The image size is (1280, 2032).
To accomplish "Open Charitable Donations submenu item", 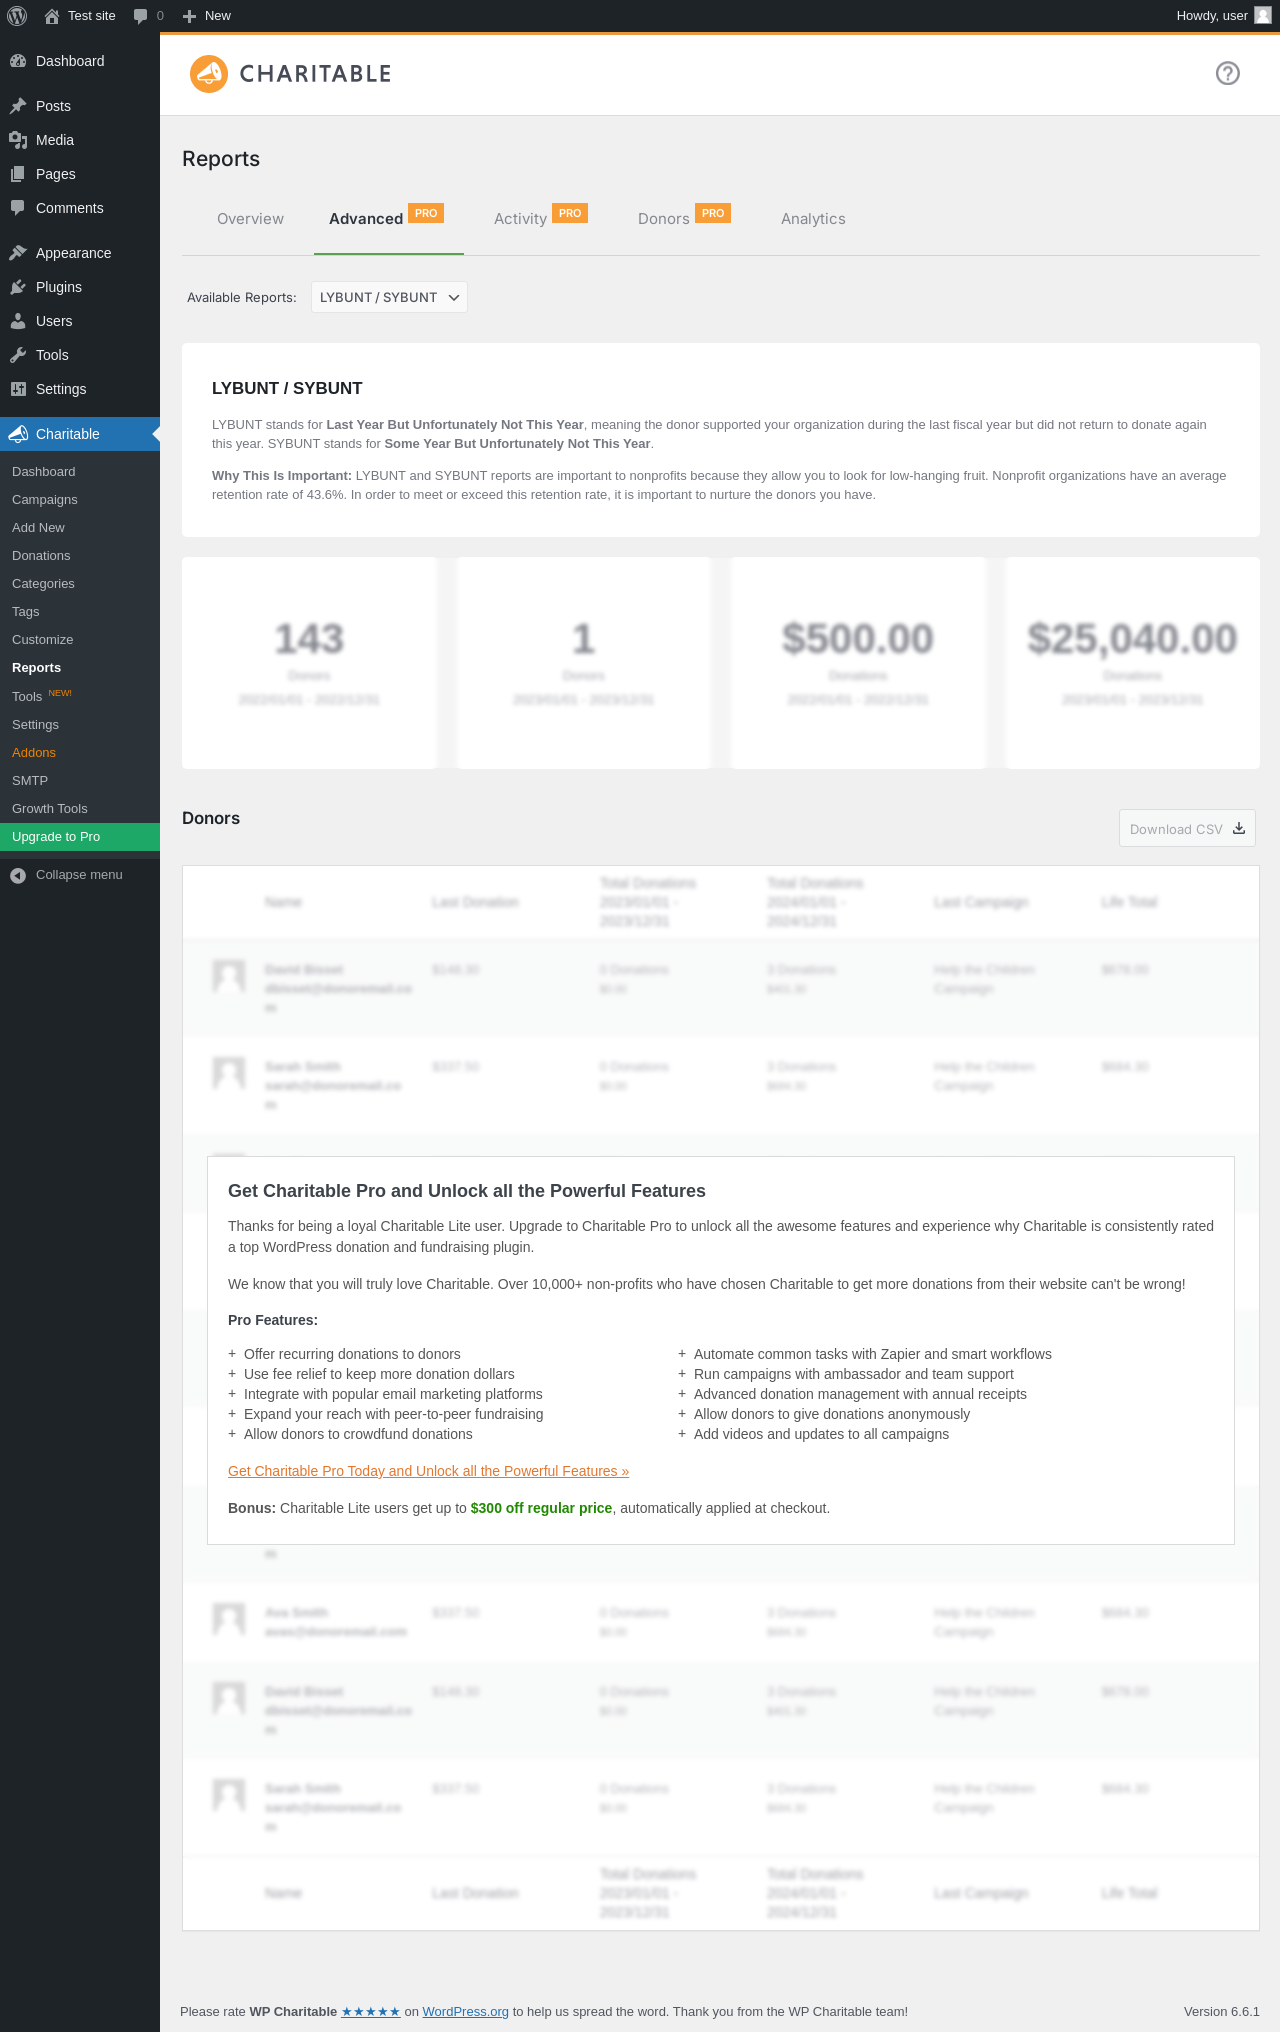I will pyautogui.click(x=80, y=556).
